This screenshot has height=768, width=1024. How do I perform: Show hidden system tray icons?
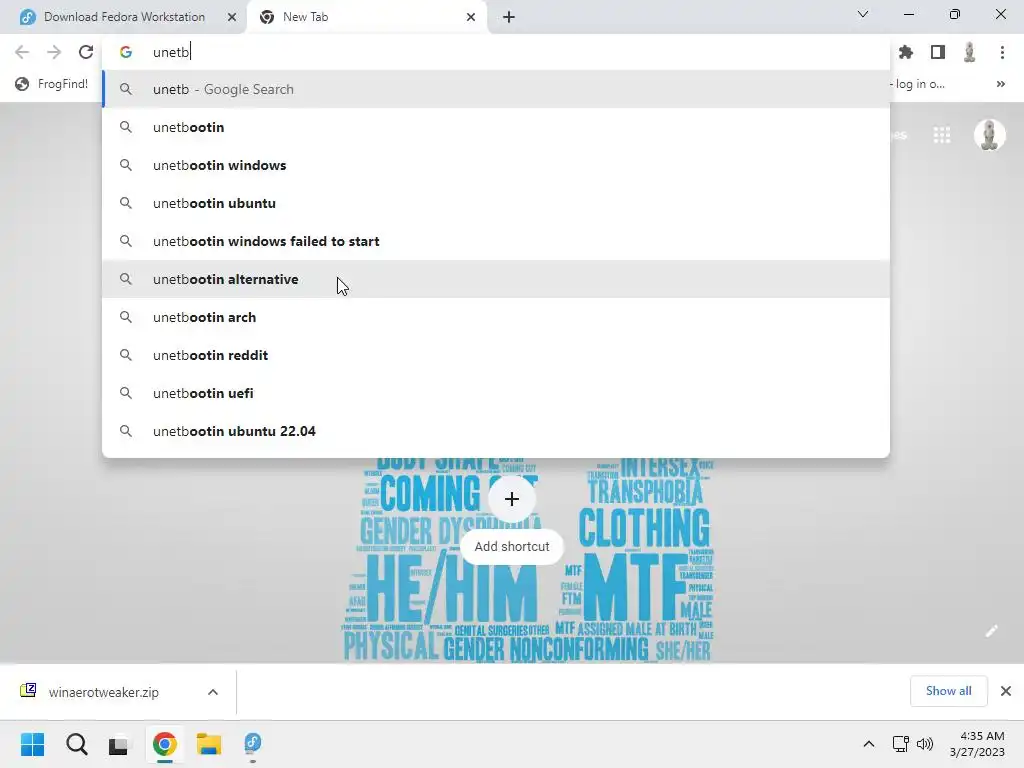click(869, 744)
